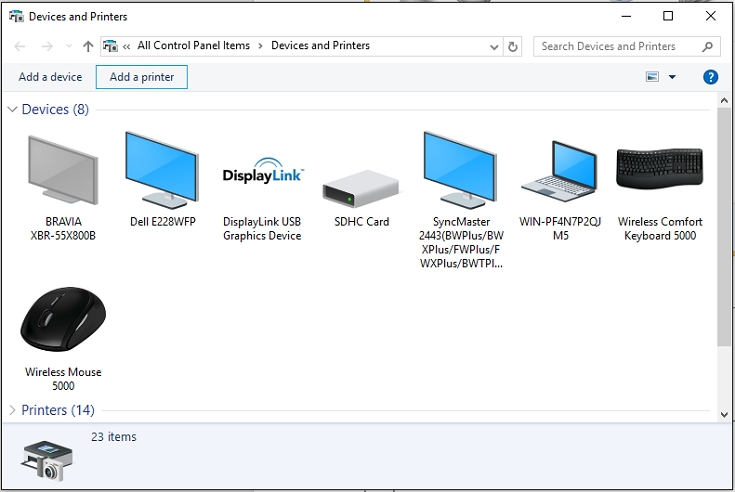This screenshot has width=735, height=492.
Task: Click the Wireless Mouse 5000 label
Action: coord(63,379)
